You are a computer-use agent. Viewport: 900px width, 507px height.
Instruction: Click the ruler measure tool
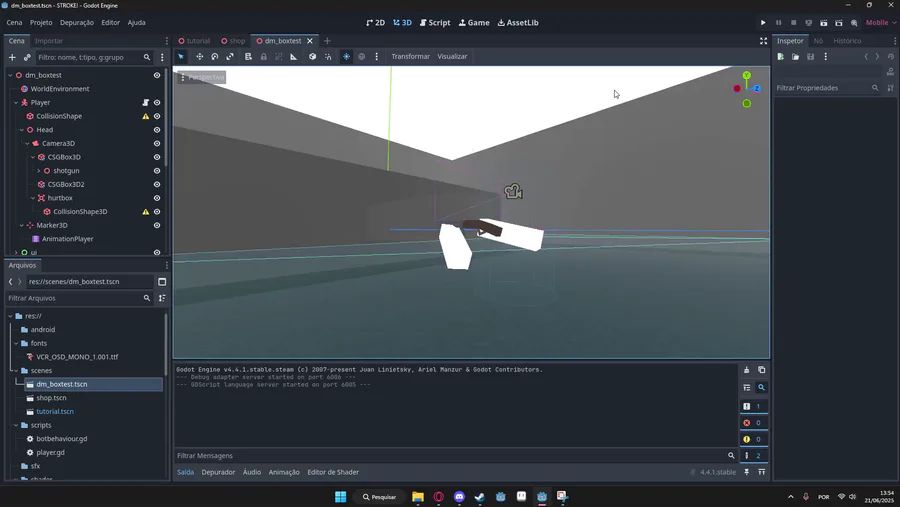[293, 56]
